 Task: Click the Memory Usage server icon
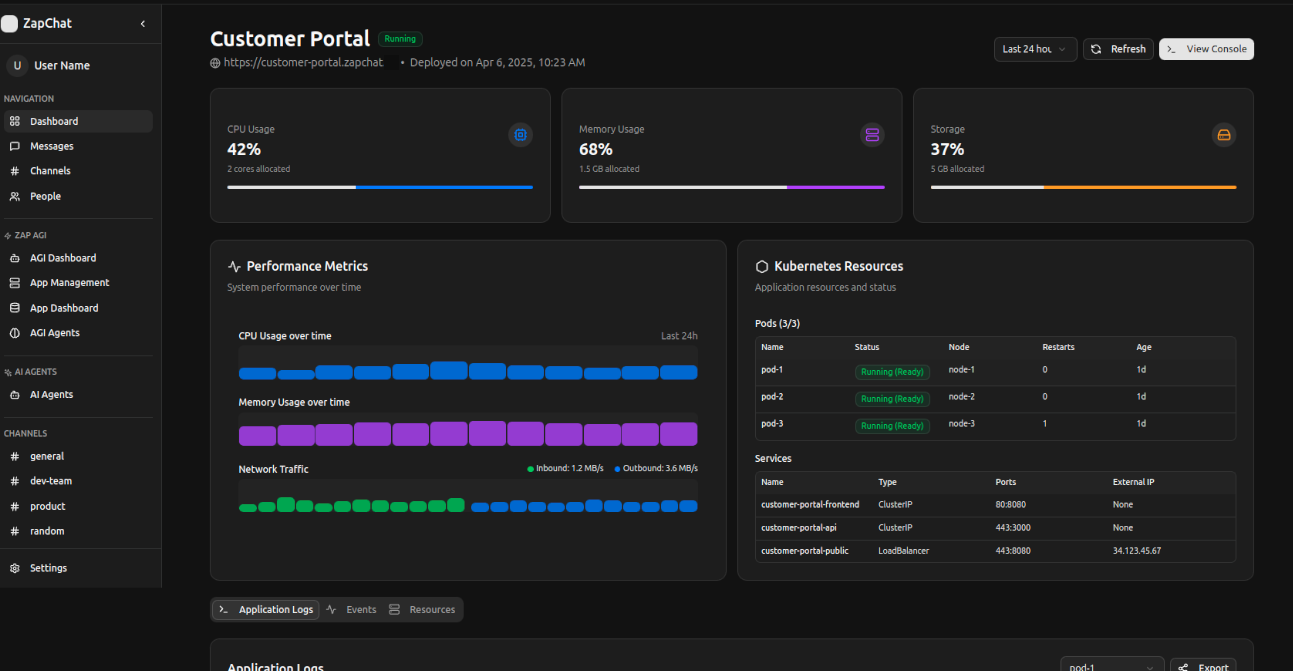[872, 135]
